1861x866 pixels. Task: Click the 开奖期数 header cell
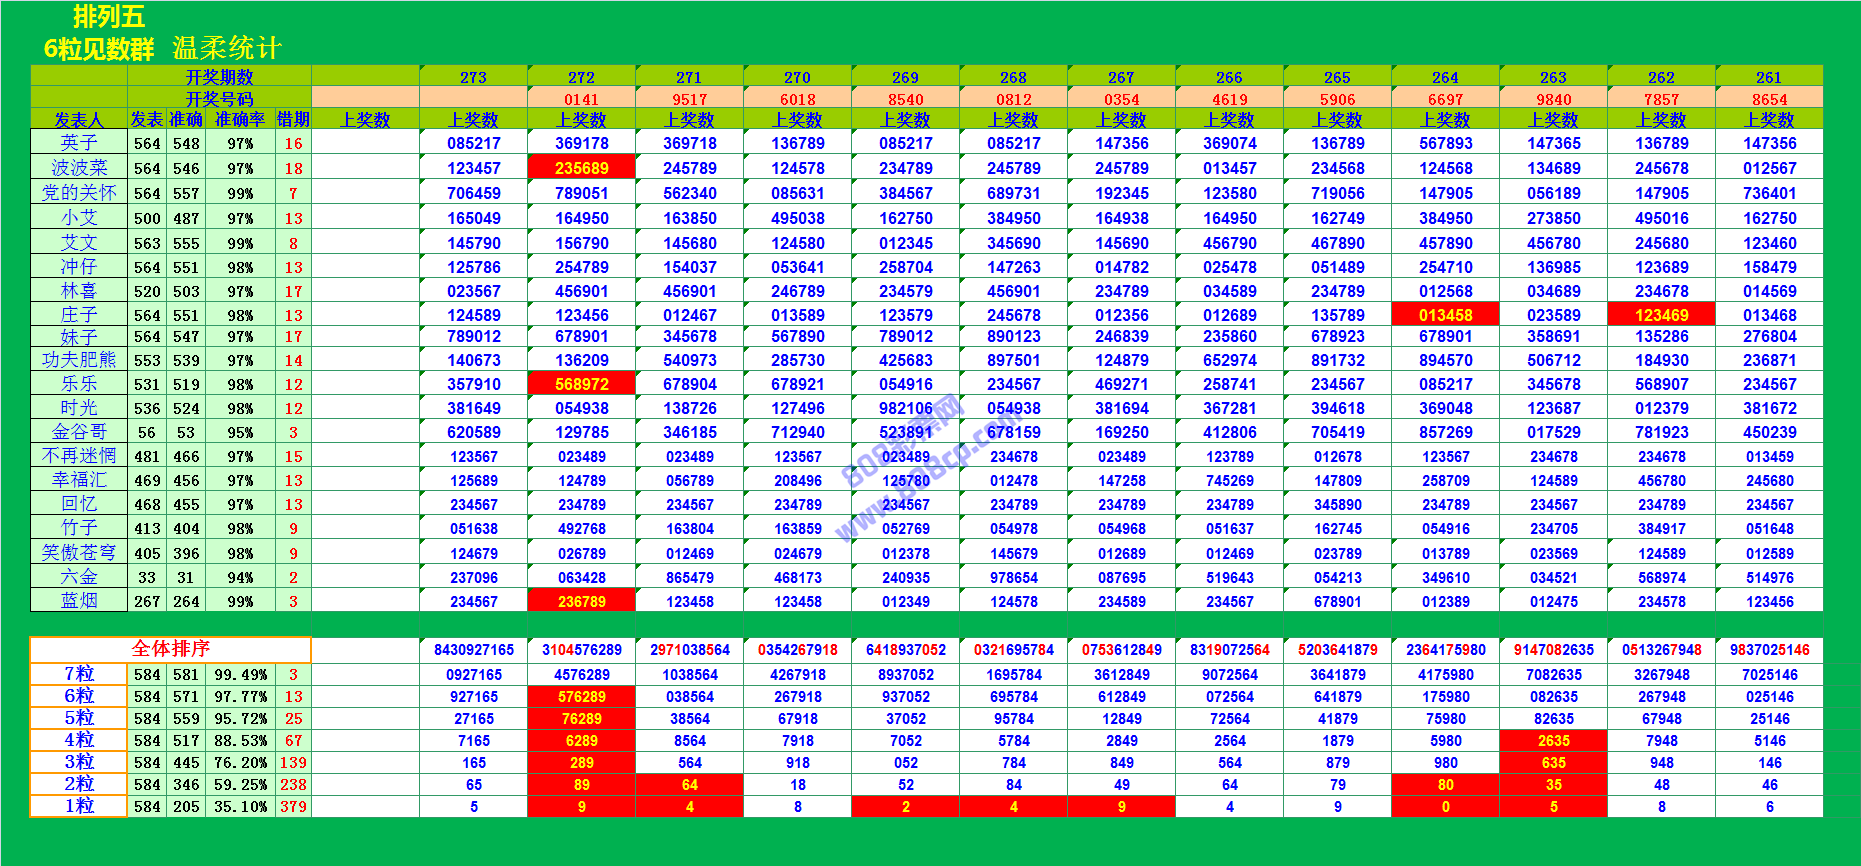click(x=219, y=77)
